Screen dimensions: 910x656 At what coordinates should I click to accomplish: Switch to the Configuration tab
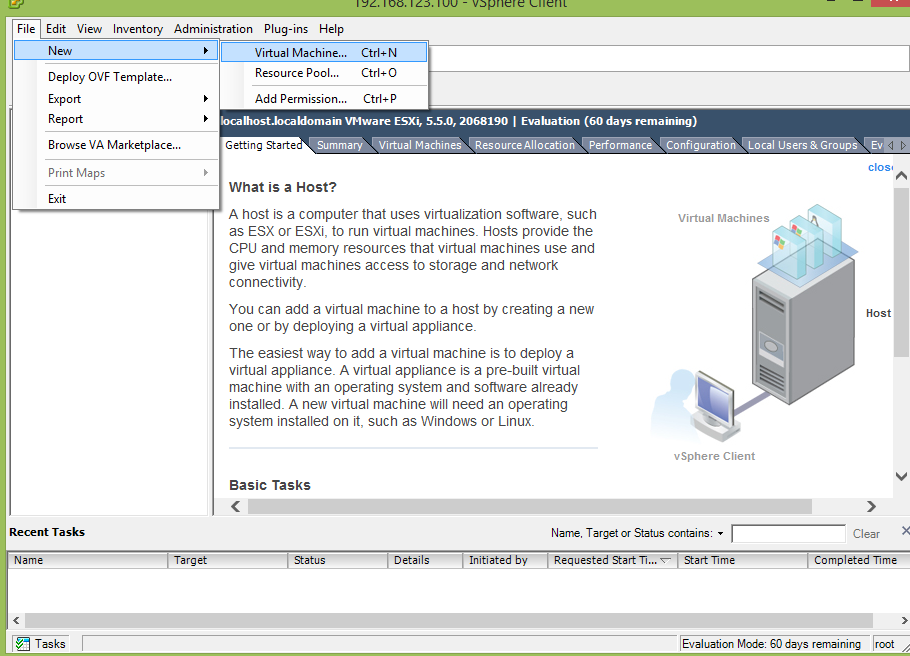(700, 145)
